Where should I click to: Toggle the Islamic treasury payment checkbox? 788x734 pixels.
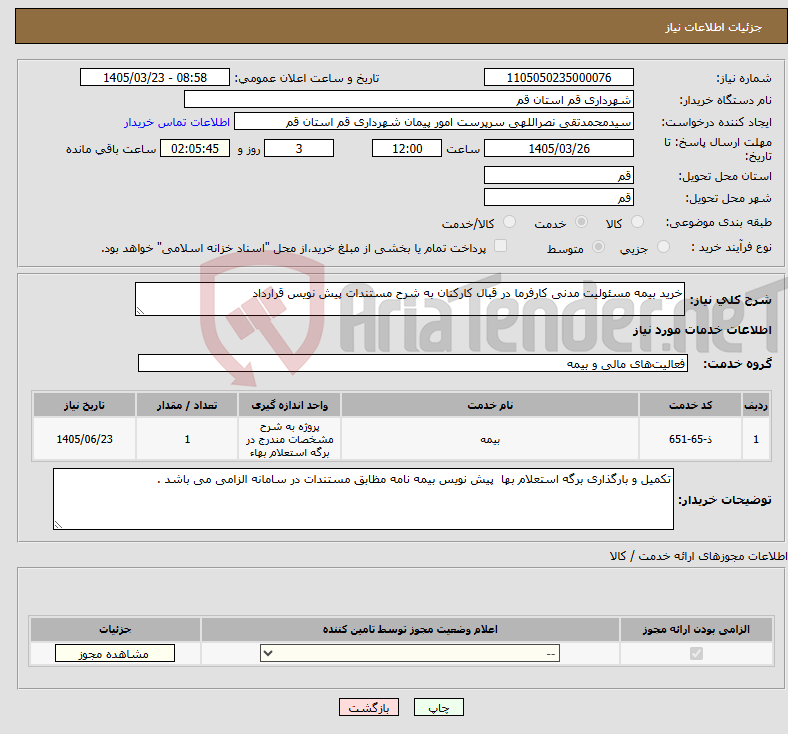pos(501,246)
